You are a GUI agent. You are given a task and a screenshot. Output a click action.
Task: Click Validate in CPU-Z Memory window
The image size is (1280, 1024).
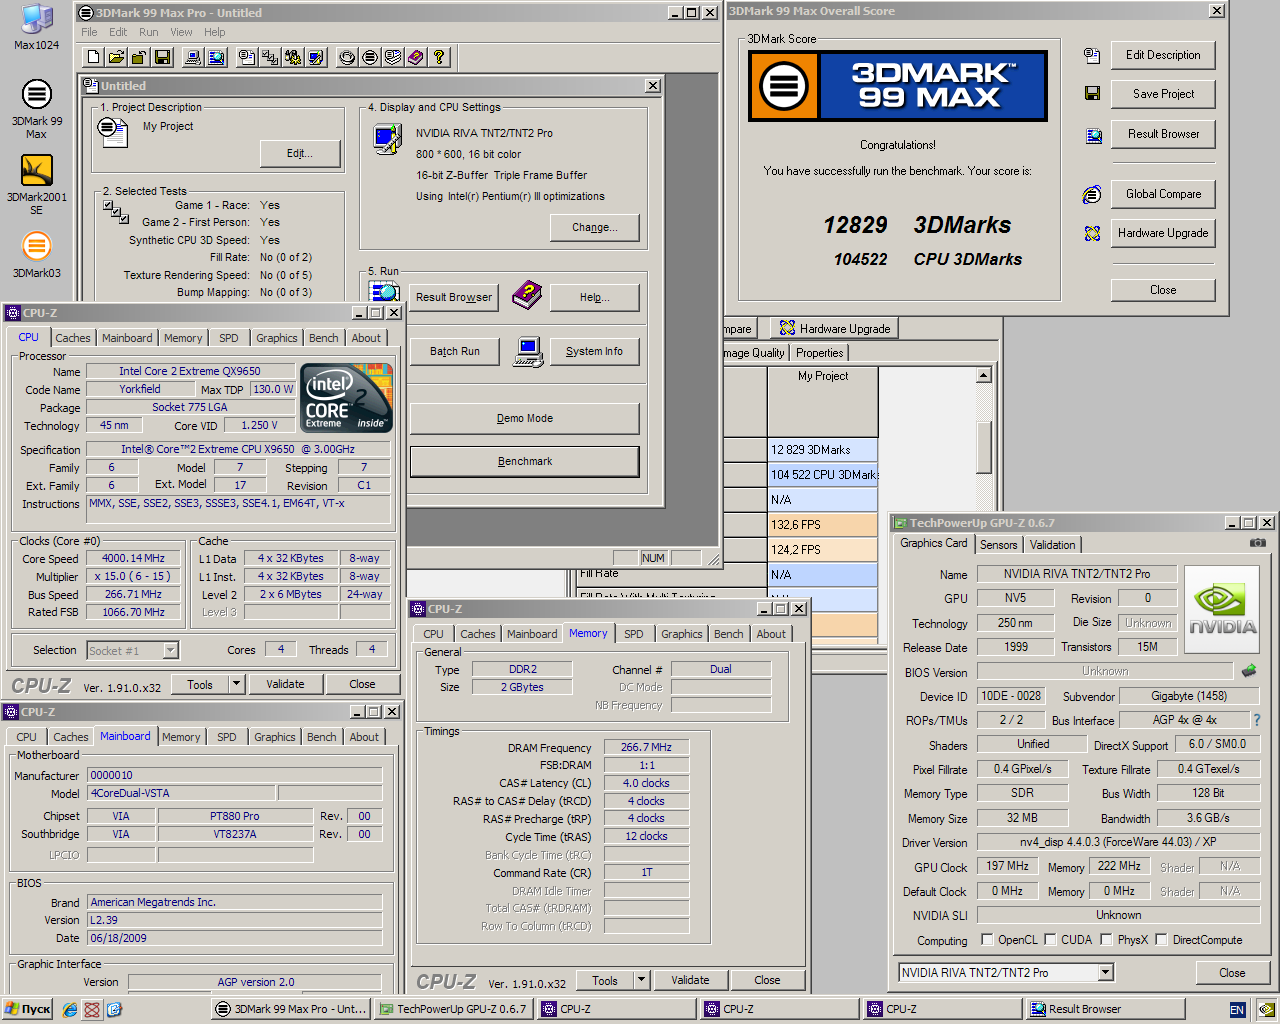[x=690, y=980]
